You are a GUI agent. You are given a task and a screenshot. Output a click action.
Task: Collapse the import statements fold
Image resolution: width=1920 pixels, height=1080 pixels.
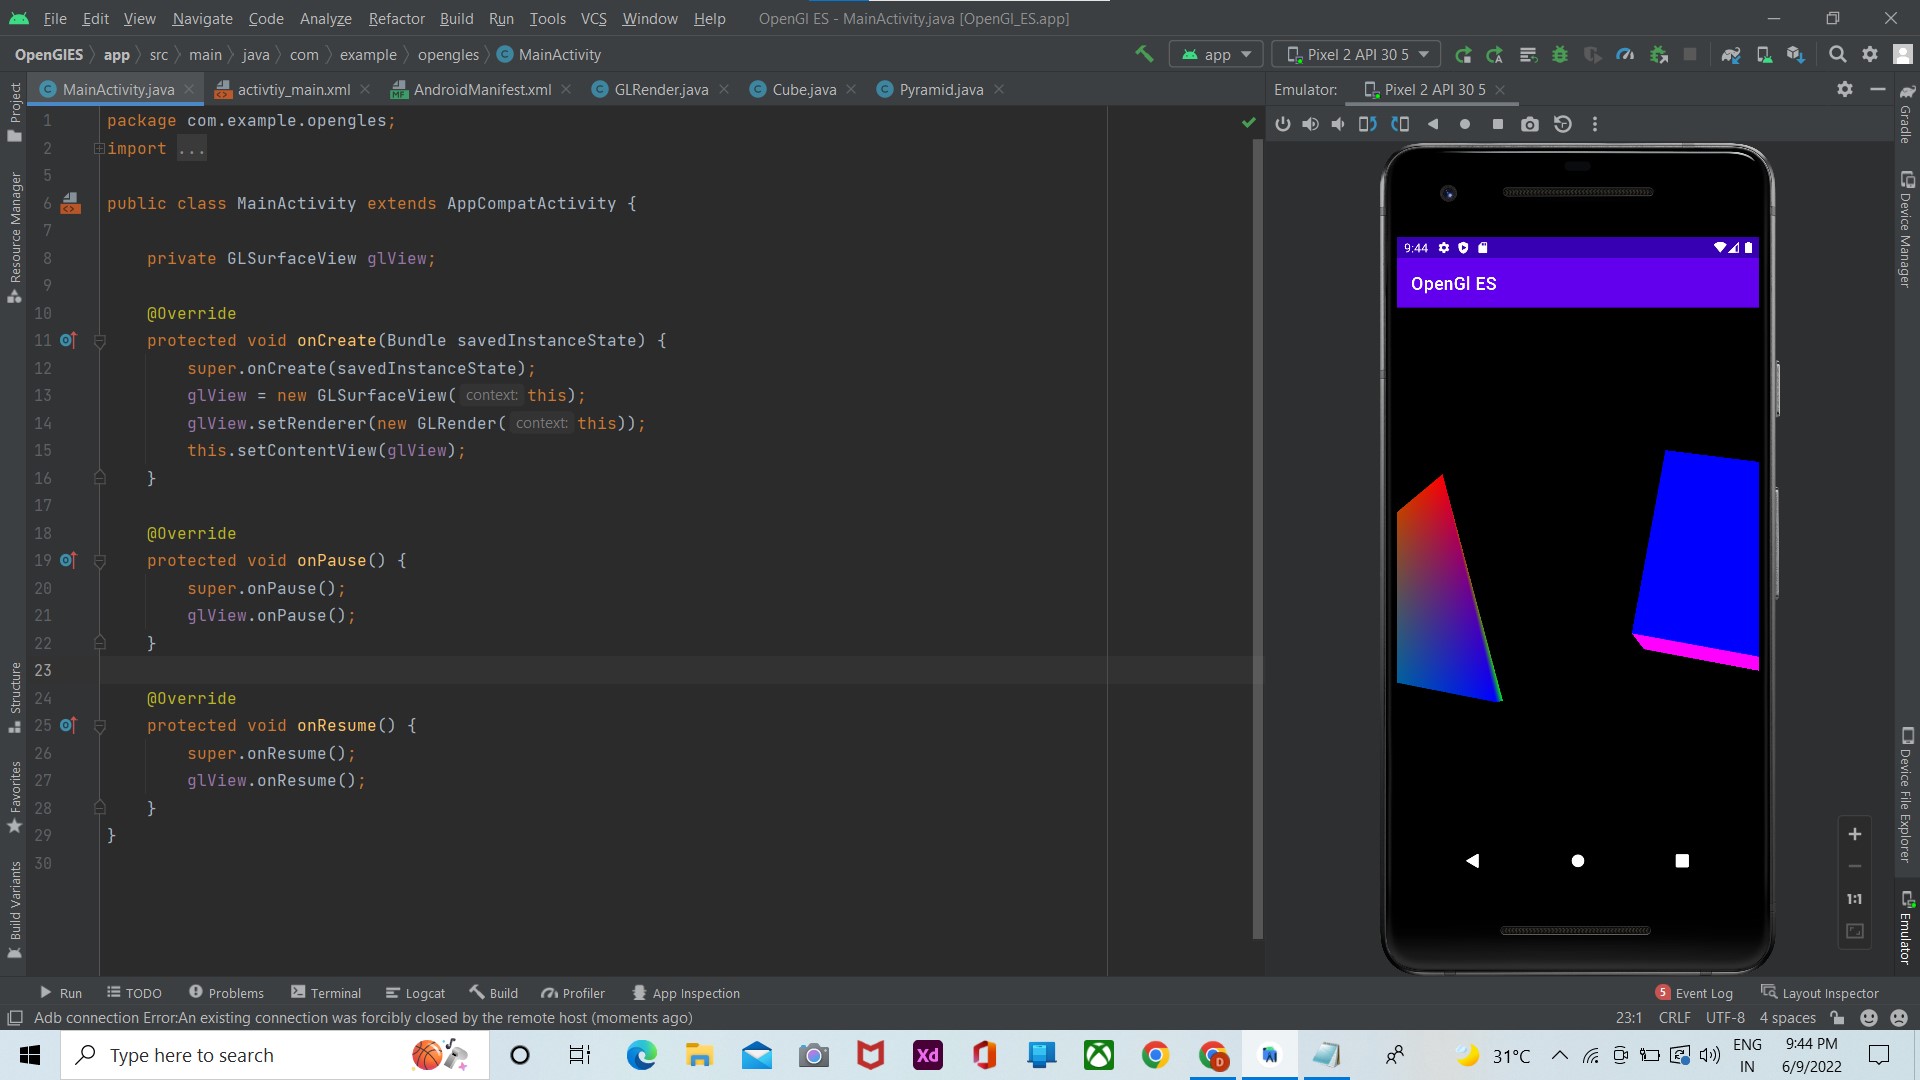[99, 148]
